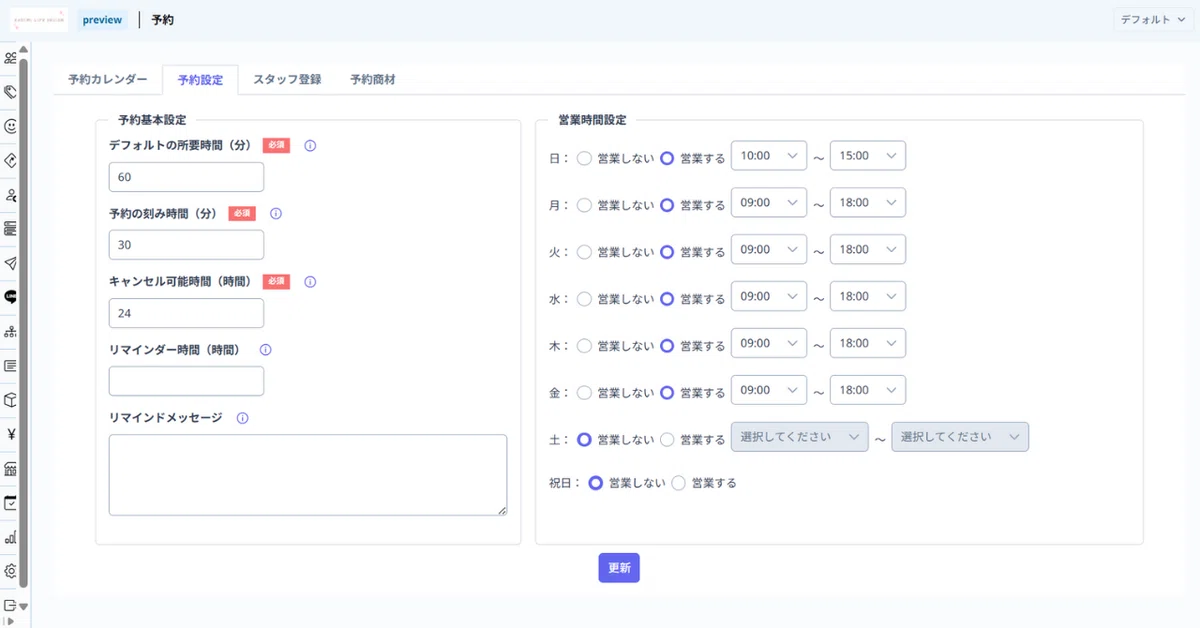1200x628 pixels.
Task: Open Wednesday start time dropdown
Action: pyautogui.click(x=769, y=296)
